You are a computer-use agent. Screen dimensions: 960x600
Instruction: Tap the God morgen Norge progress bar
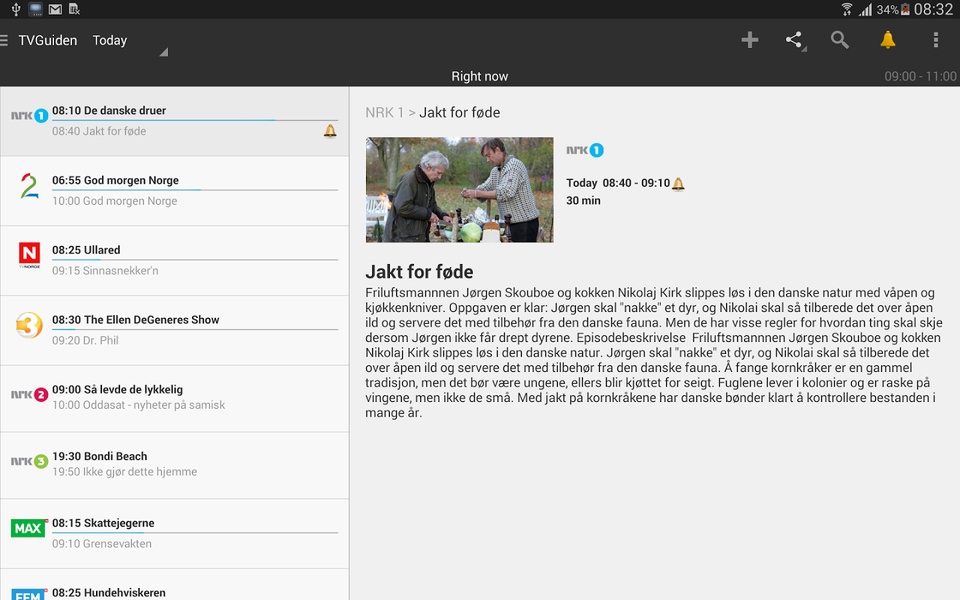click(x=195, y=190)
